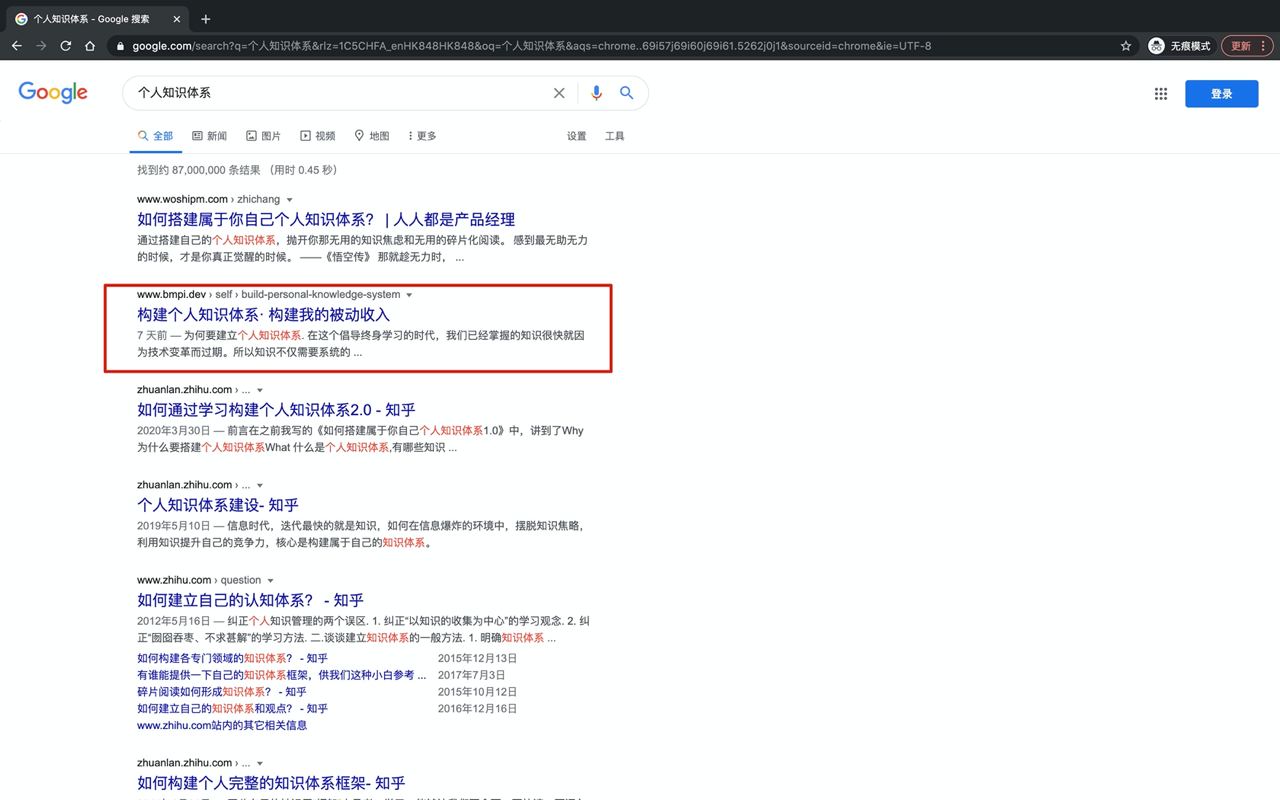Screen dimensions: 1280x800
Task: Reload the page
Action: click(66, 46)
